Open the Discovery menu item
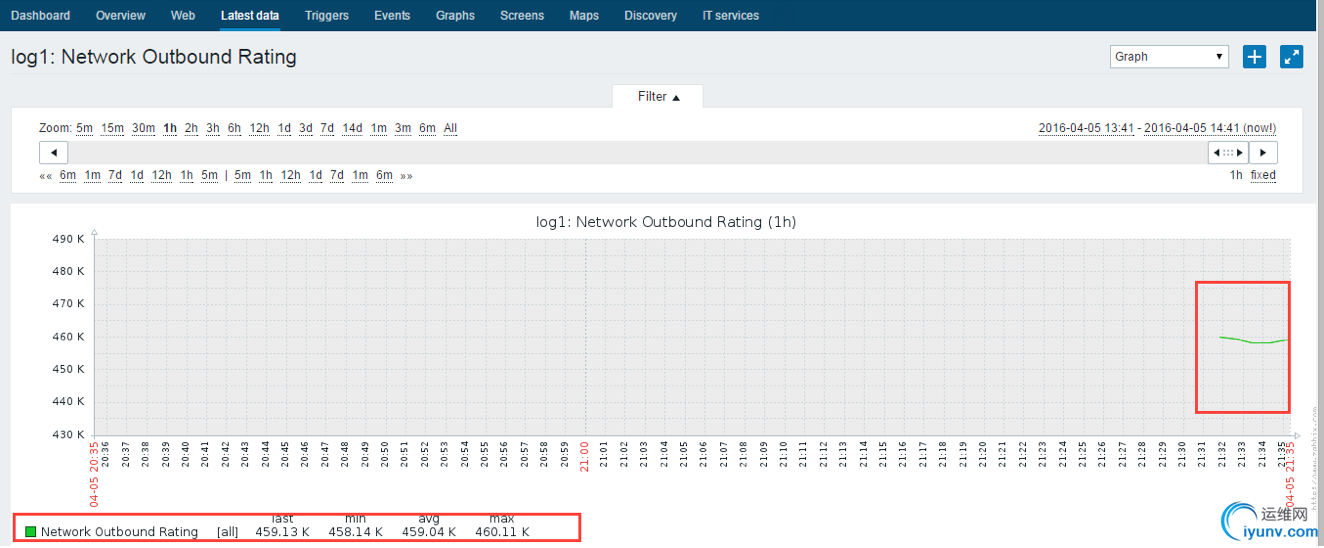The image size is (1324, 548). click(650, 15)
